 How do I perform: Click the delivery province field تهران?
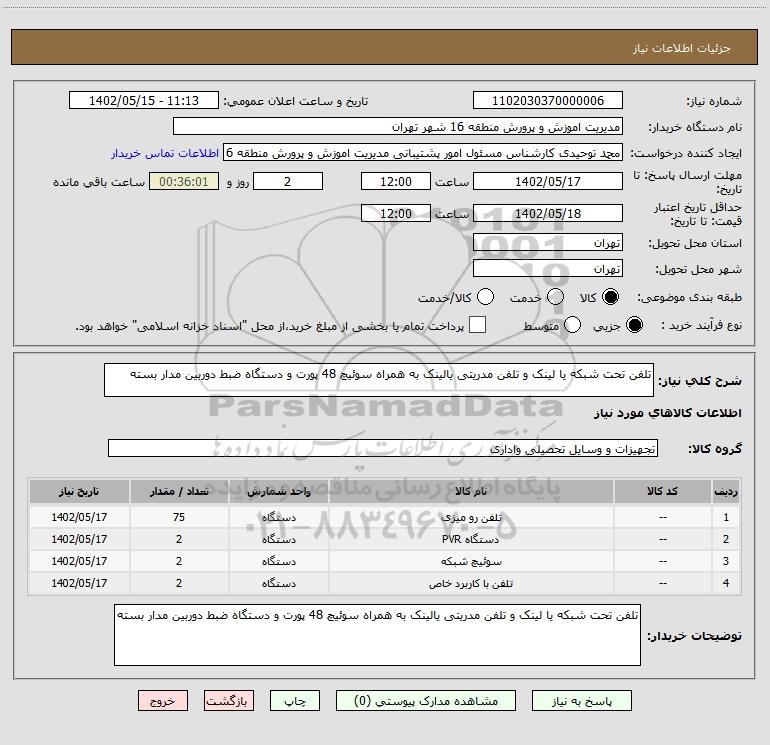coord(548,243)
